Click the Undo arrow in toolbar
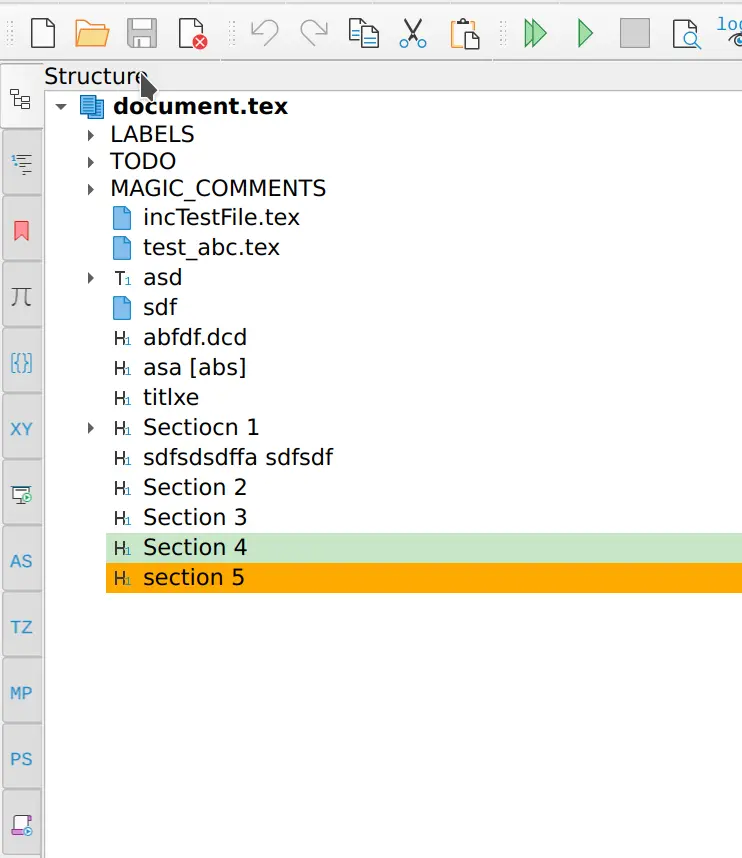Screen dimensions: 742x858 pyautogui.click(x=264, y=34)
